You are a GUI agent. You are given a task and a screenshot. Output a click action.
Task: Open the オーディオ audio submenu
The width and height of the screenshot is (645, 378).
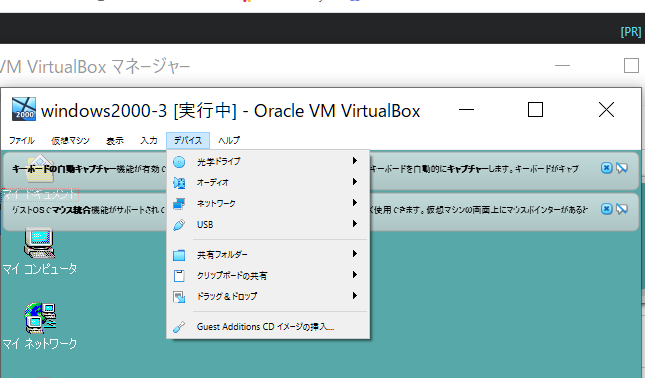coord(268,182)
